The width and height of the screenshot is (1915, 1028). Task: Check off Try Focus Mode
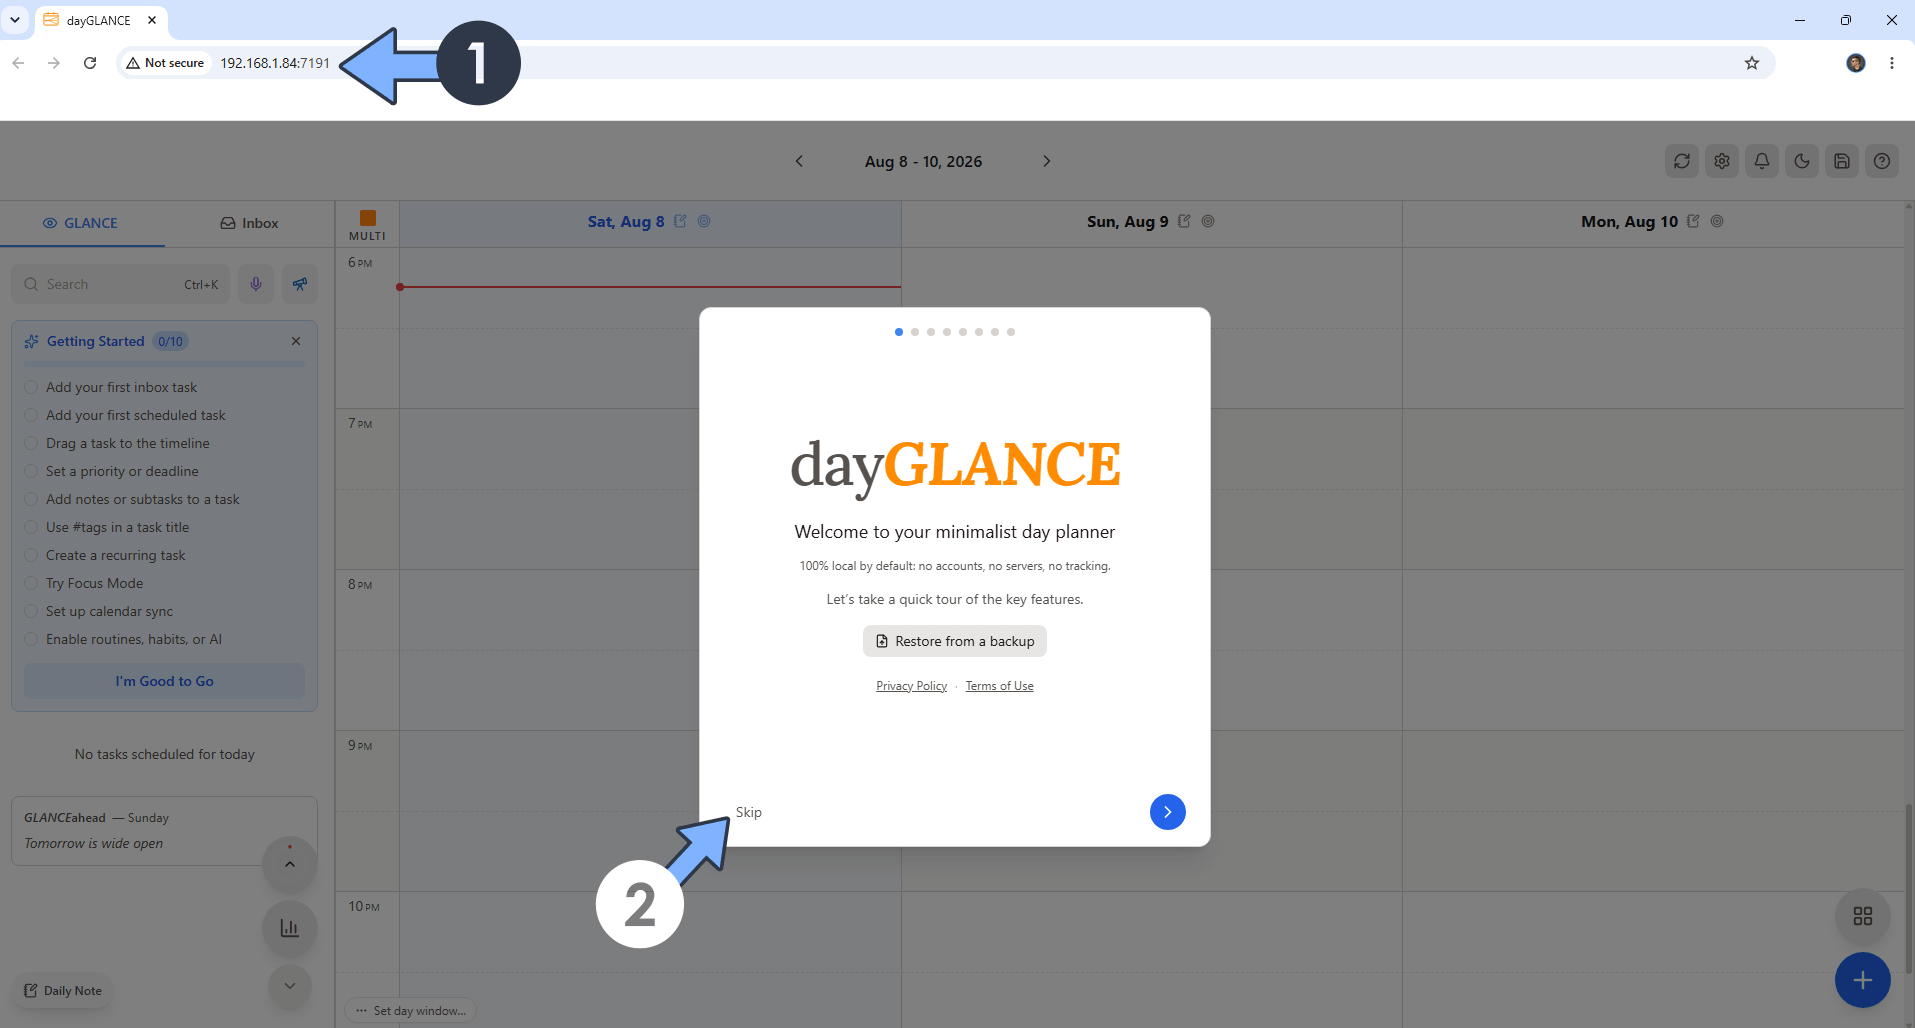pyautogui.click(x=31, y=583)
